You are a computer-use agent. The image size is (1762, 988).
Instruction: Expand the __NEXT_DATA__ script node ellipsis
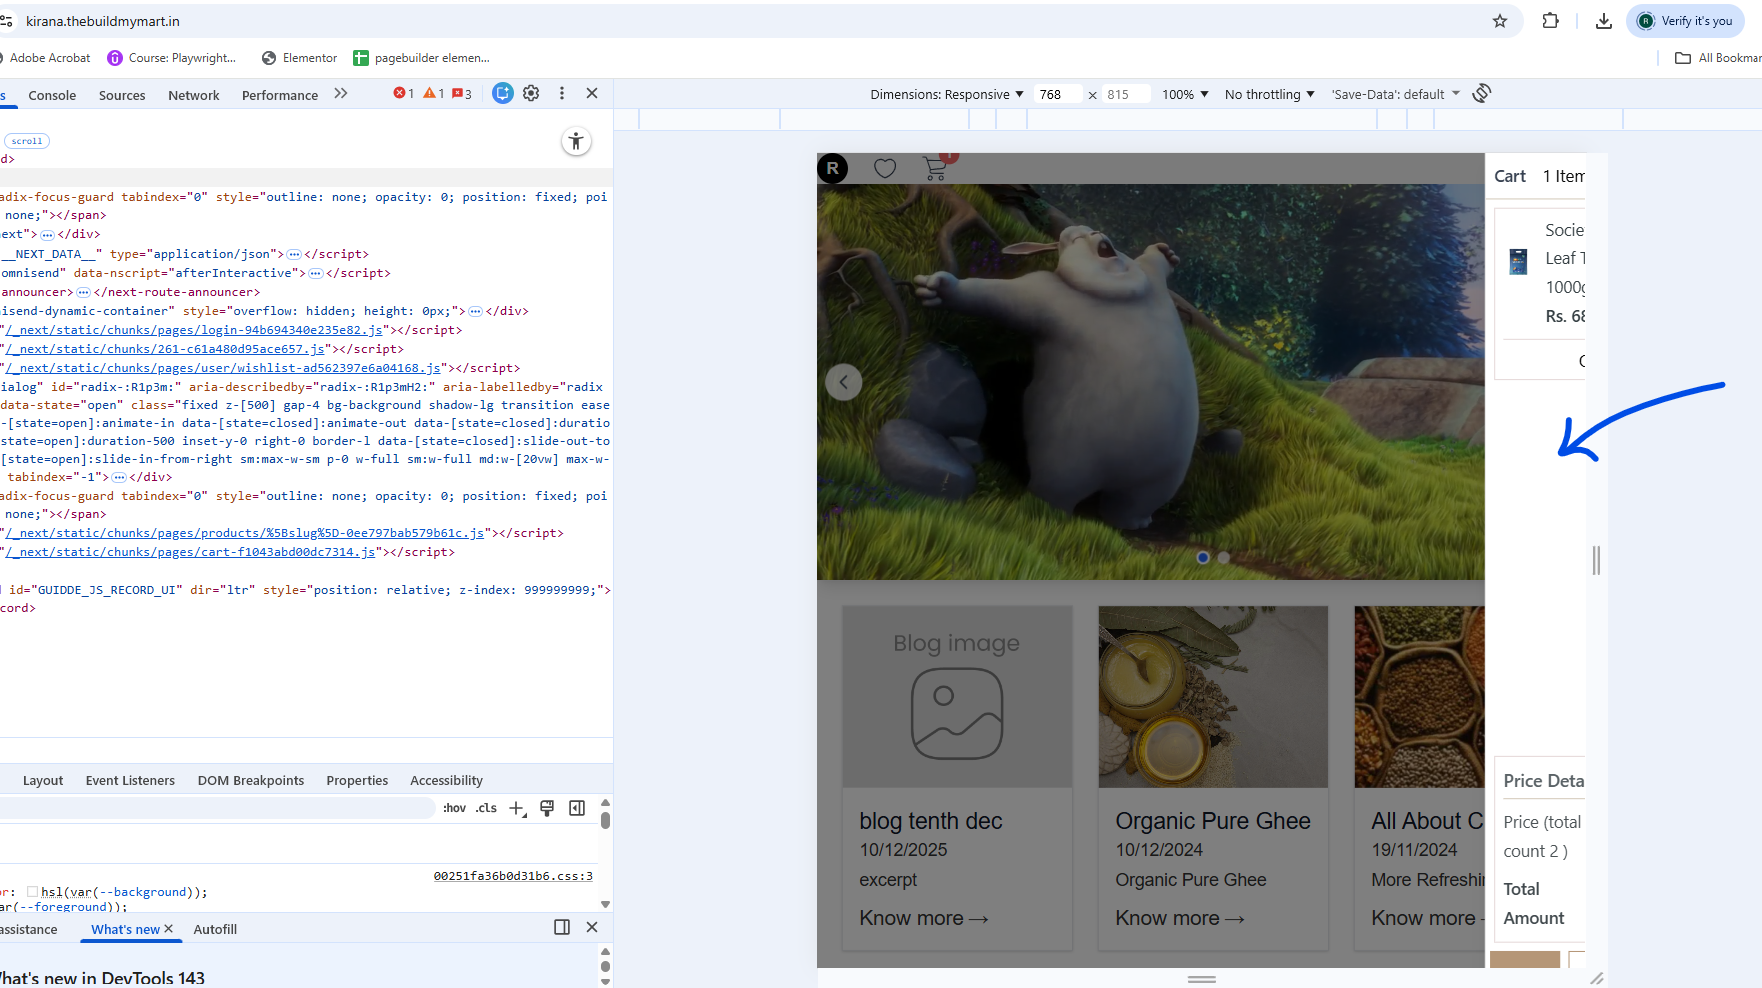click(x=294, y=254)
